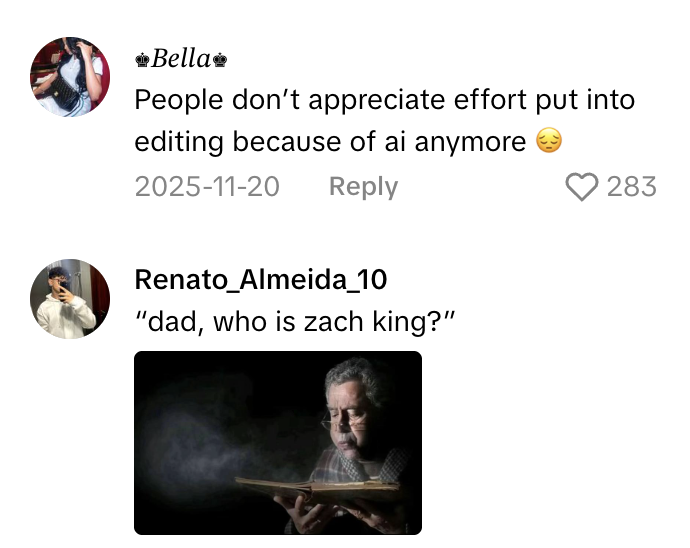Click the line "editing because of ai anymore"

[x=330, y=142]
